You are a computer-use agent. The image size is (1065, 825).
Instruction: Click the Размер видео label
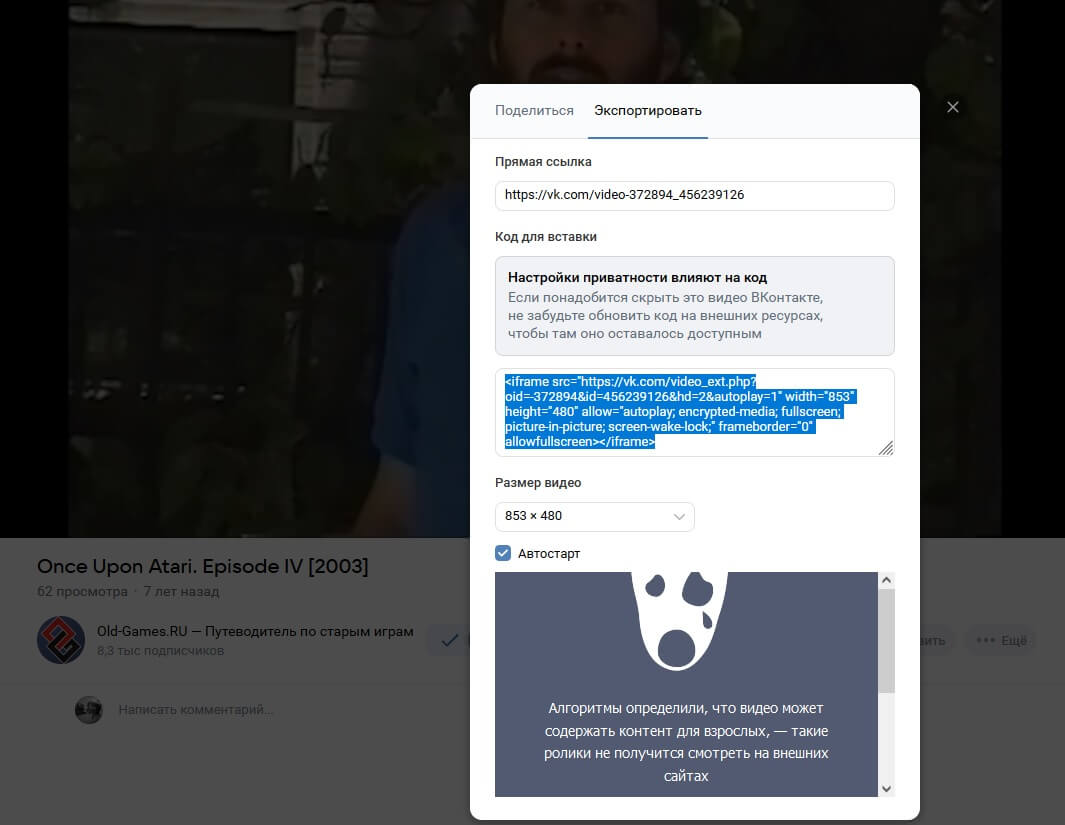[x=538, y=483]
